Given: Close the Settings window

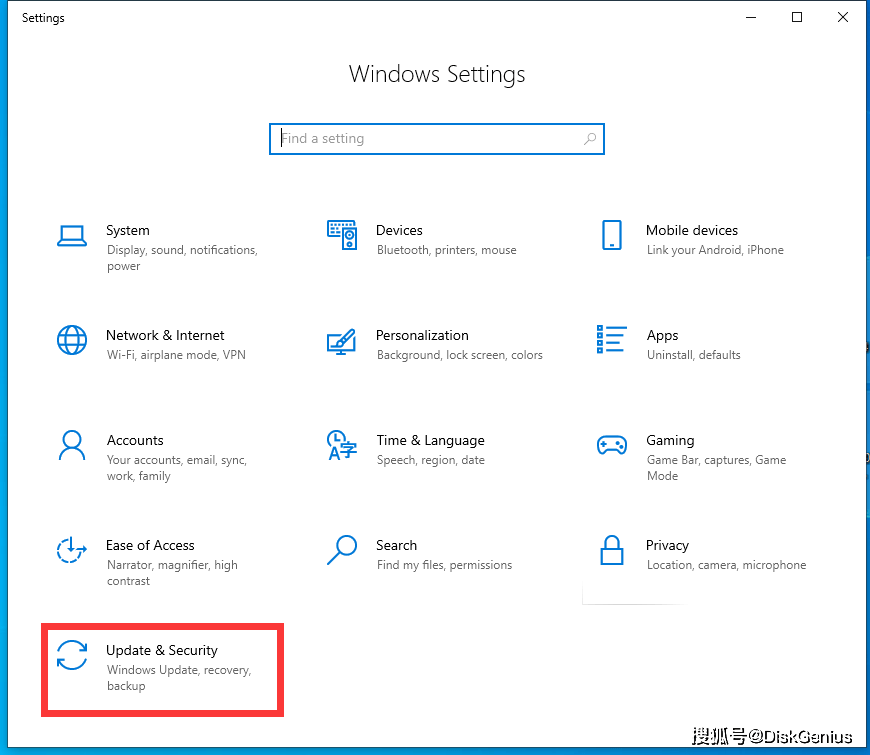Looking at the screenshot, I should tap(842, 18).
